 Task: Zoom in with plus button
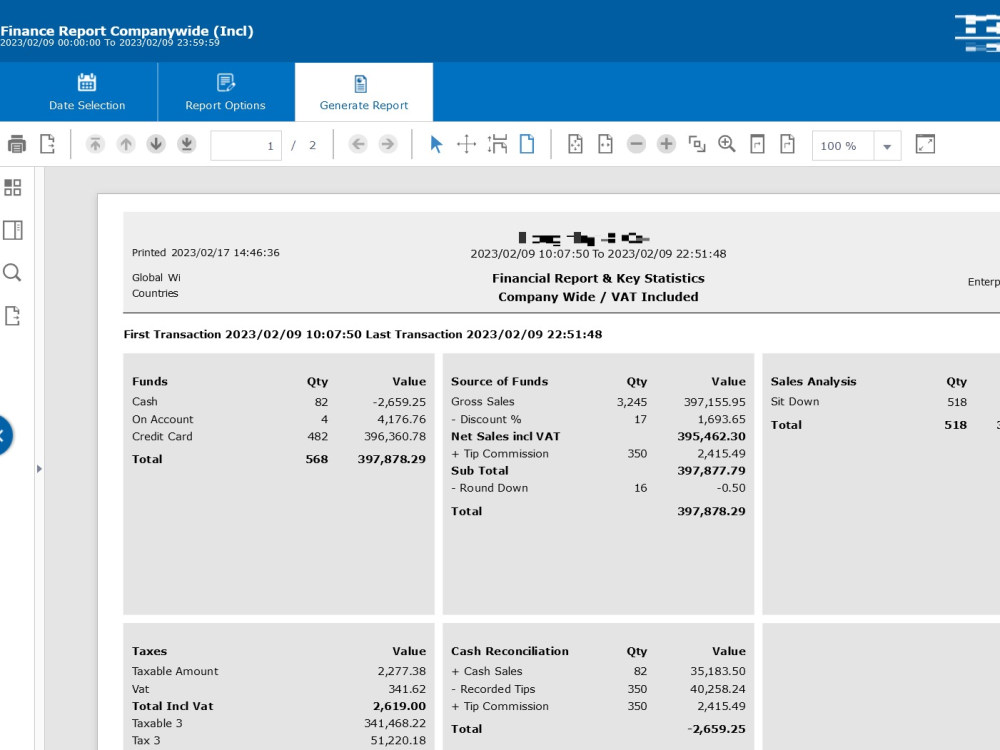[x=666, y=145]
